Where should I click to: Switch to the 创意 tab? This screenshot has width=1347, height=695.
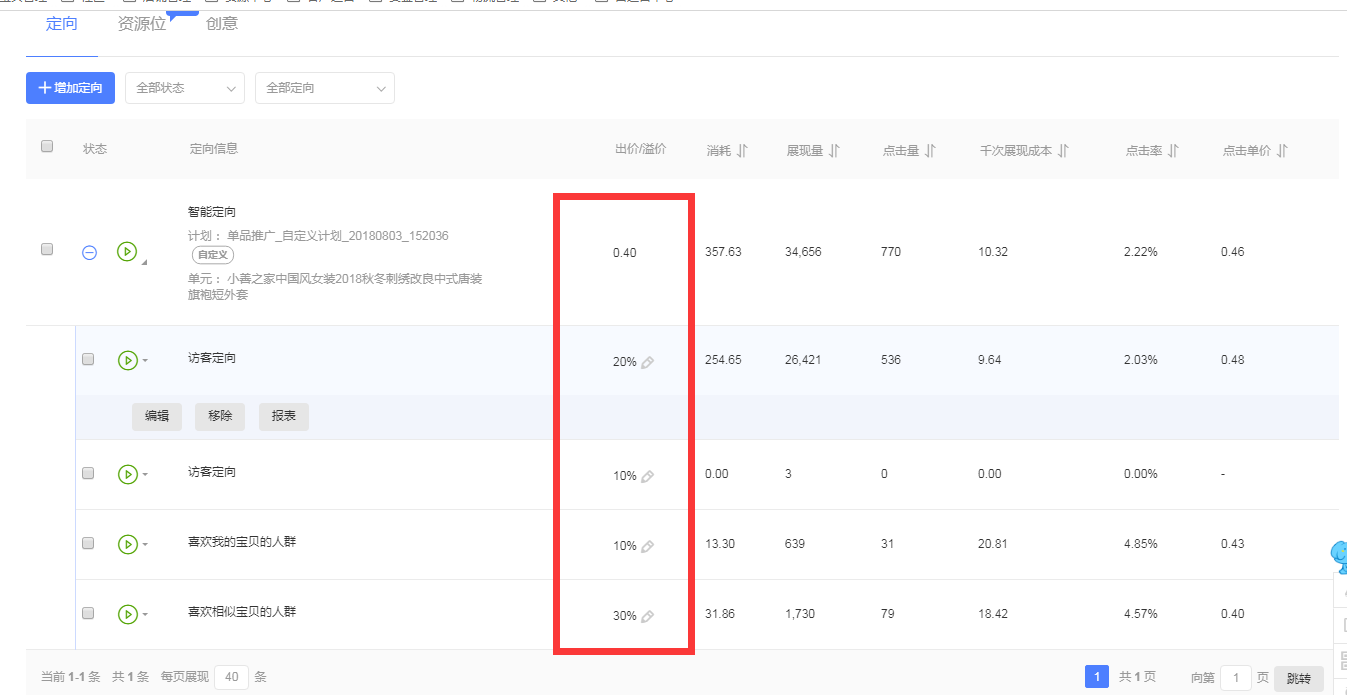click(x=222, y=23)
